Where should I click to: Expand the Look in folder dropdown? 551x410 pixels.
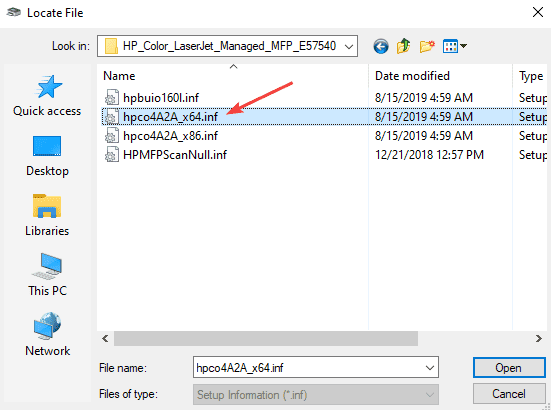click(349, 46)
